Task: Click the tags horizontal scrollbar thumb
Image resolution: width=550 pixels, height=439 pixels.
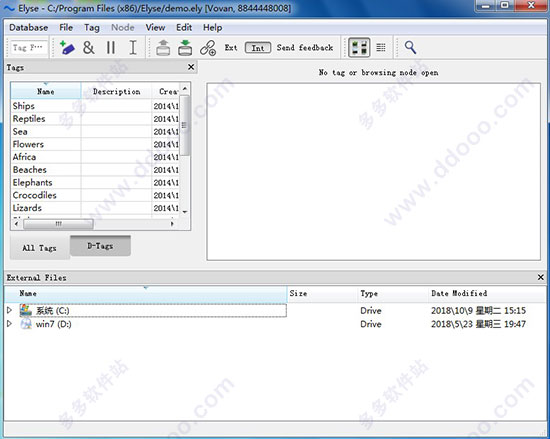Action: coord(58,224)
